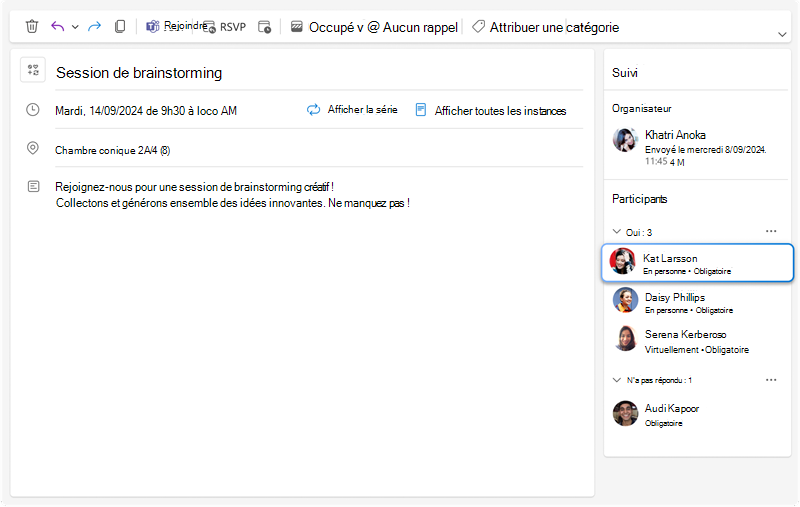Collapse the N'a pas répondu group
Image resolution: width=800 pixels, height=507 pixels.
pos(616,380)
